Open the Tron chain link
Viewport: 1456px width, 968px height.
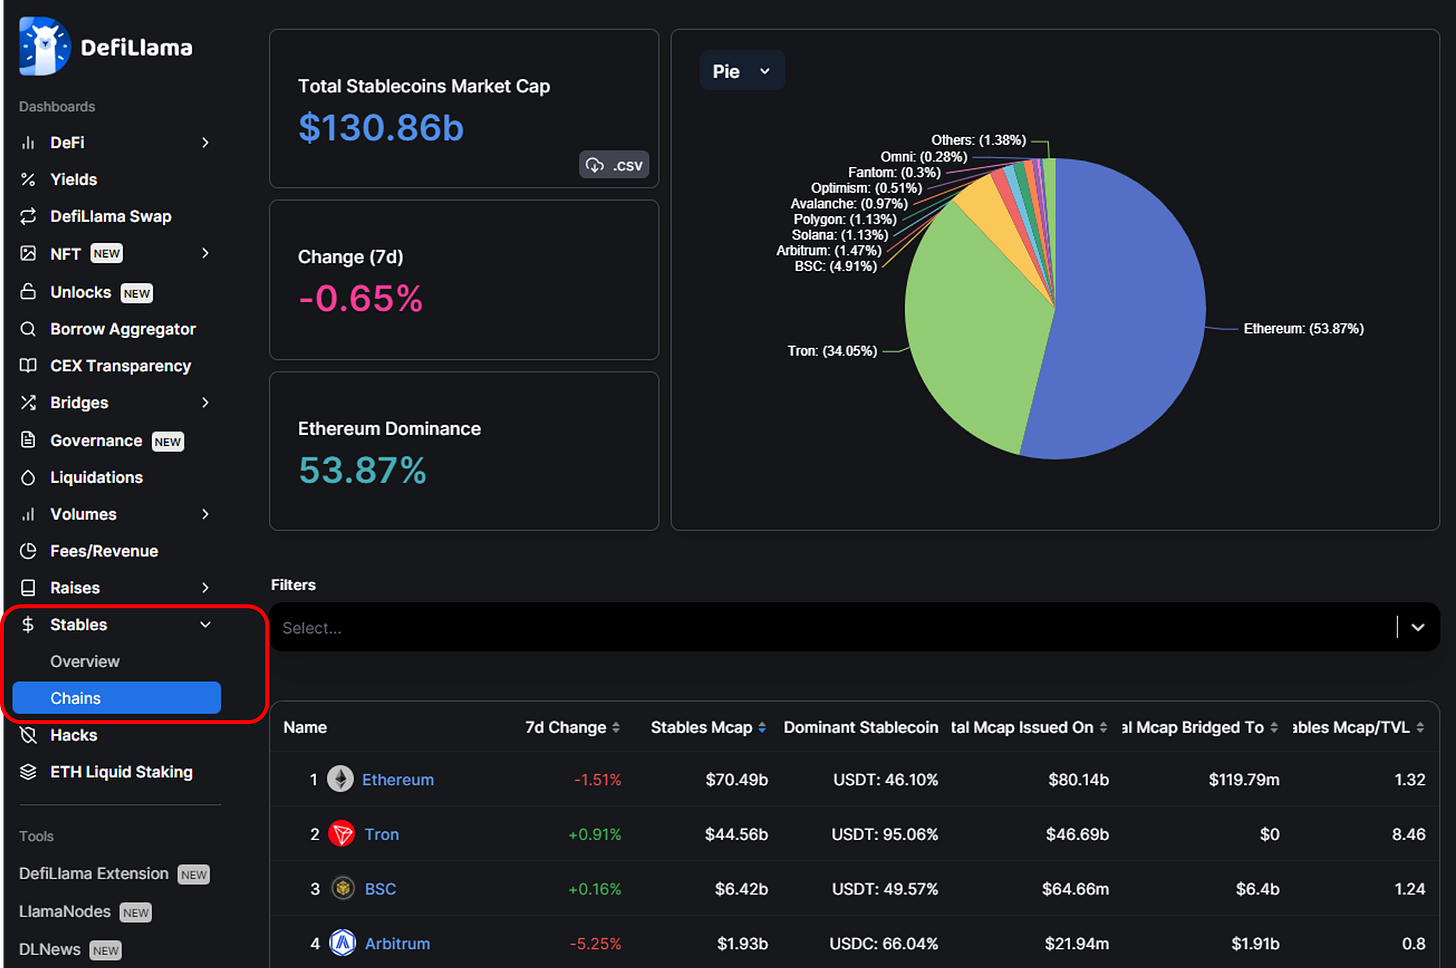pos(382,834)
